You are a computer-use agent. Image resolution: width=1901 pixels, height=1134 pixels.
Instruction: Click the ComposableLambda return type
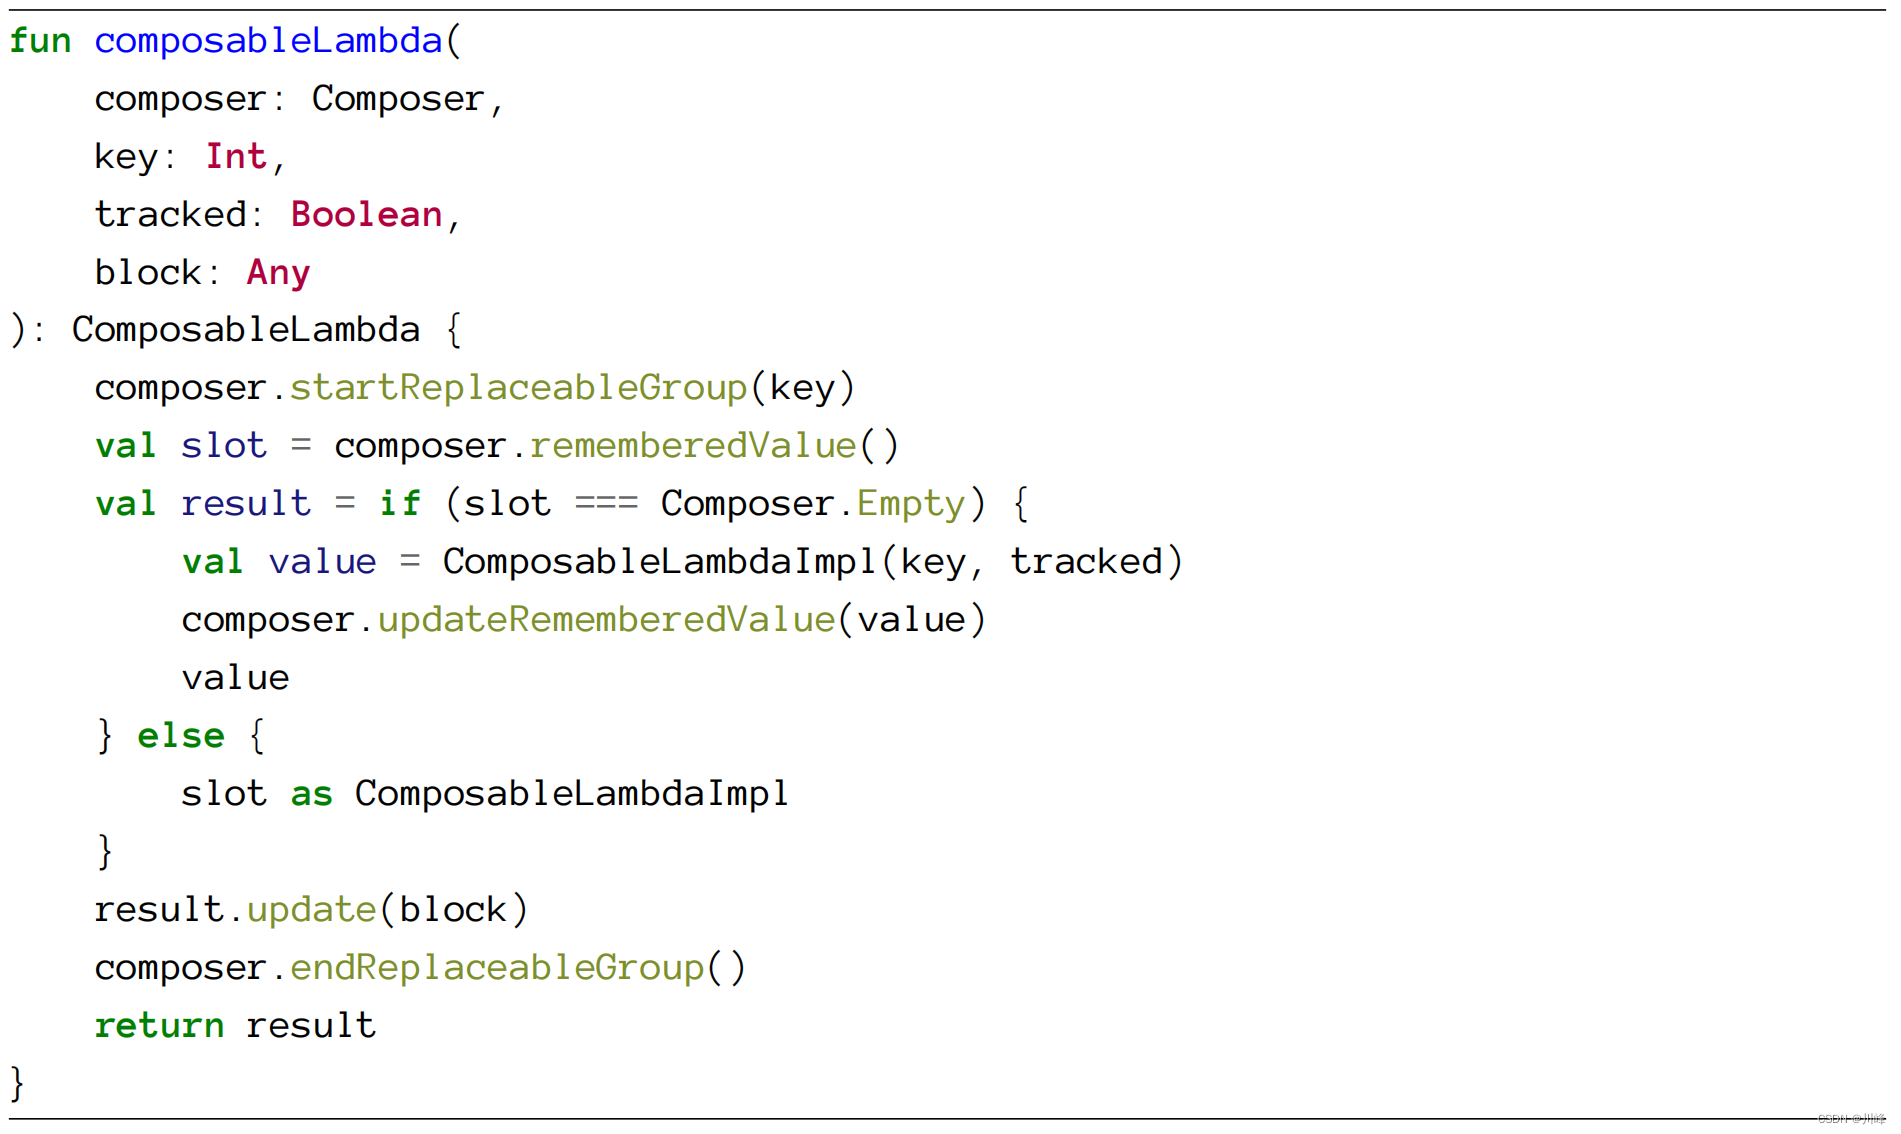pyautogui.click(x=245, y=330)
